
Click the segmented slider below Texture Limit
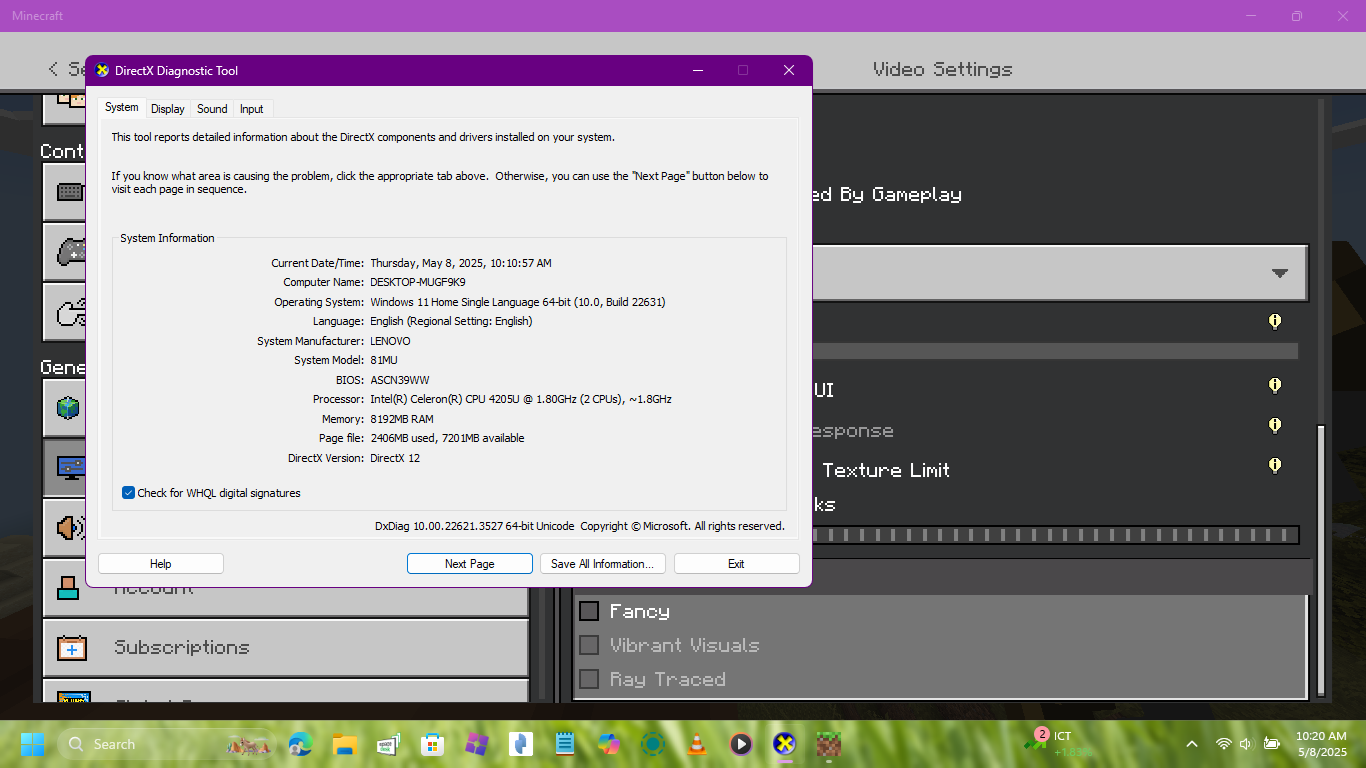(1055, 535)
